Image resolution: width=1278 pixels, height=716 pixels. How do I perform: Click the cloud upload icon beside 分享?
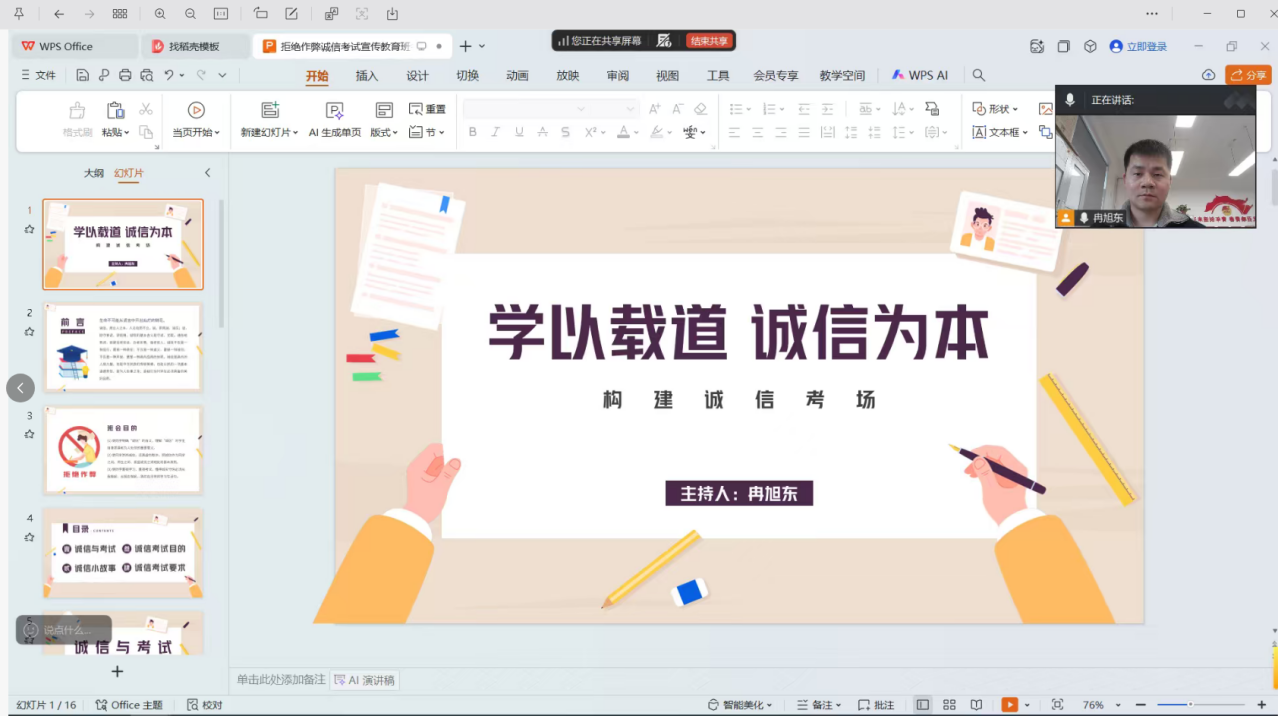(1208, 75)
